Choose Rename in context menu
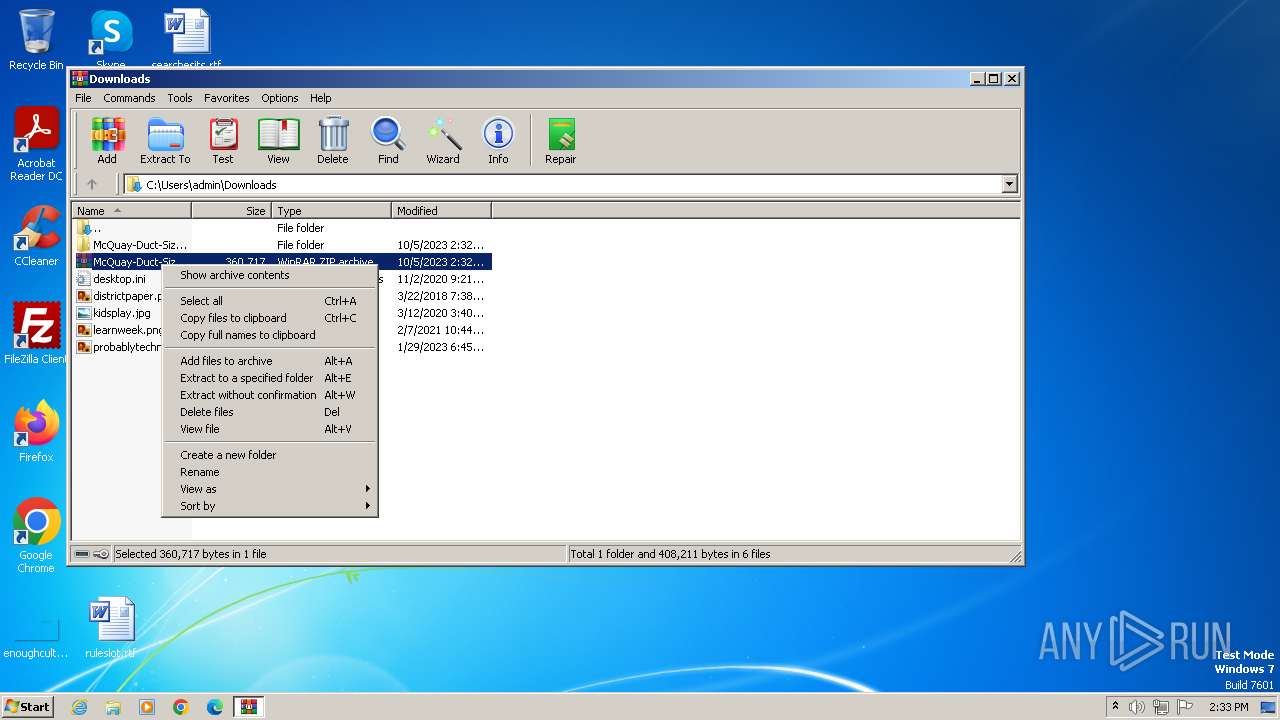The height and width of the screenshot is (720, 1280). (270, 472)
